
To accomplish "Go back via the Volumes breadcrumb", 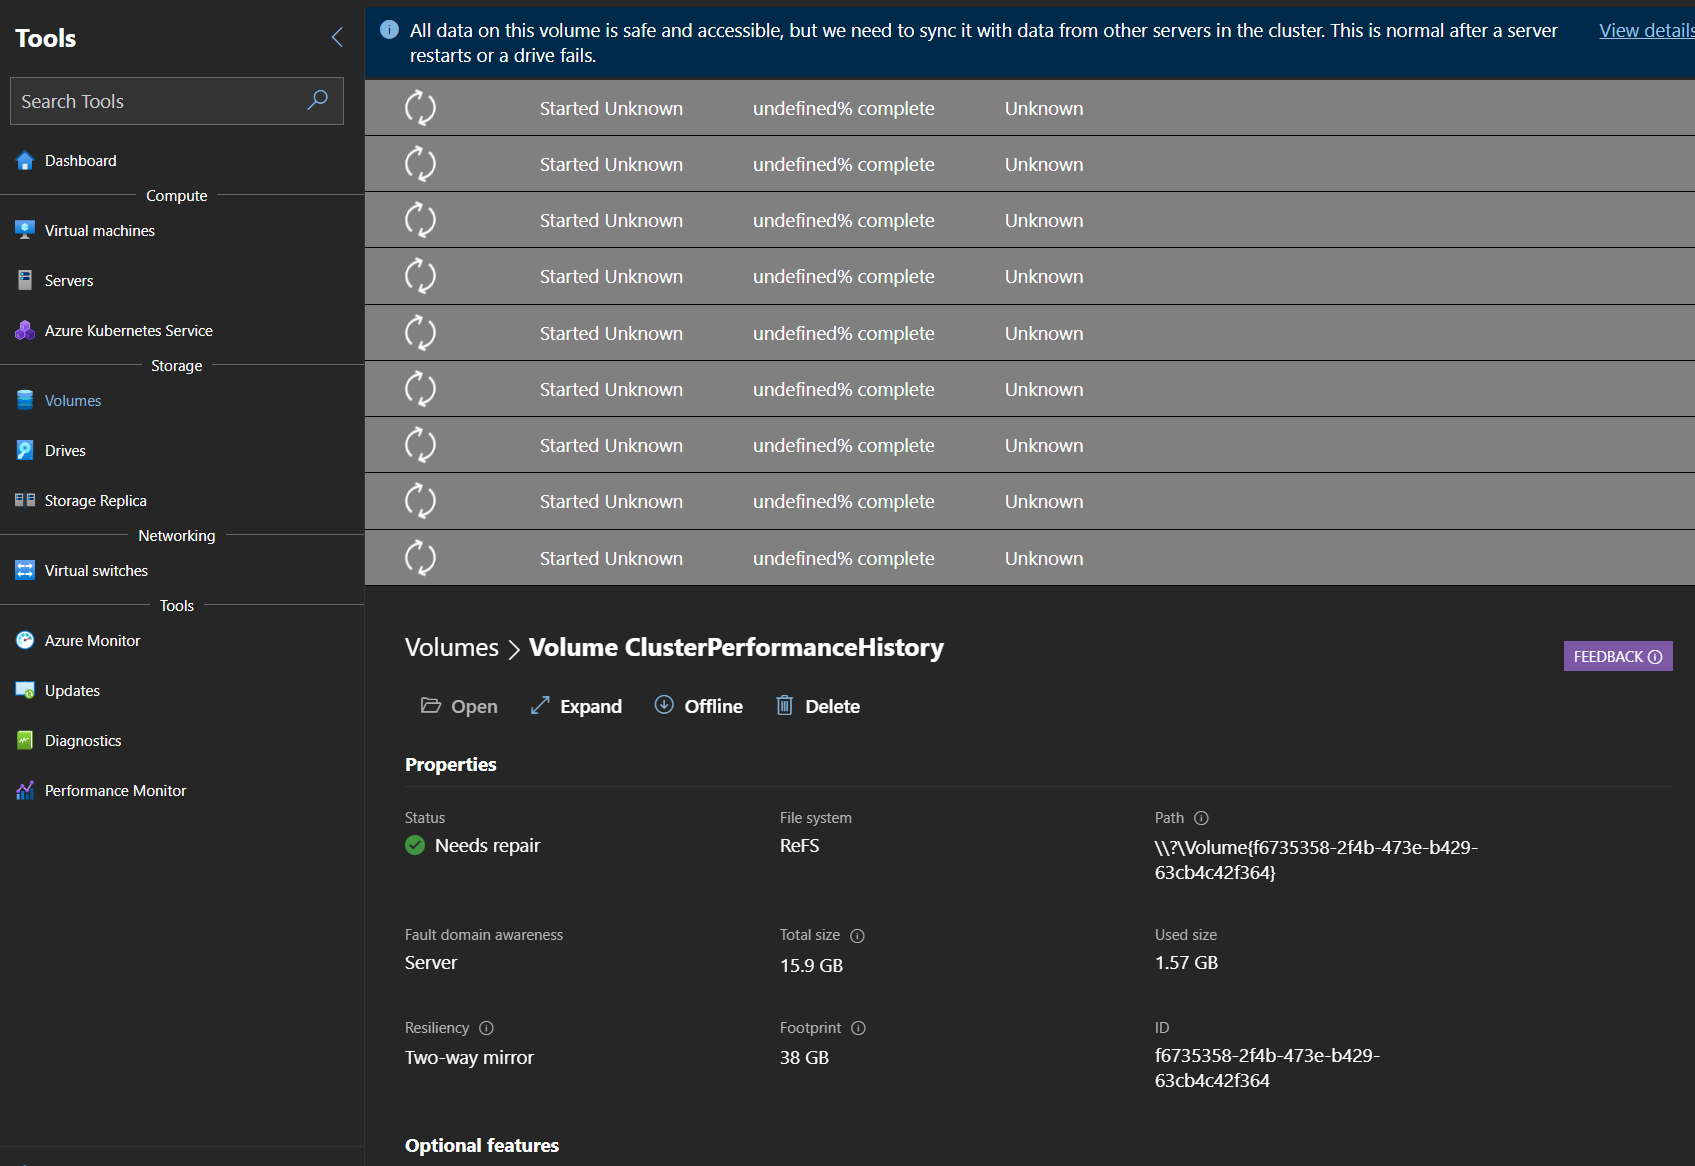I will point(451,647).
